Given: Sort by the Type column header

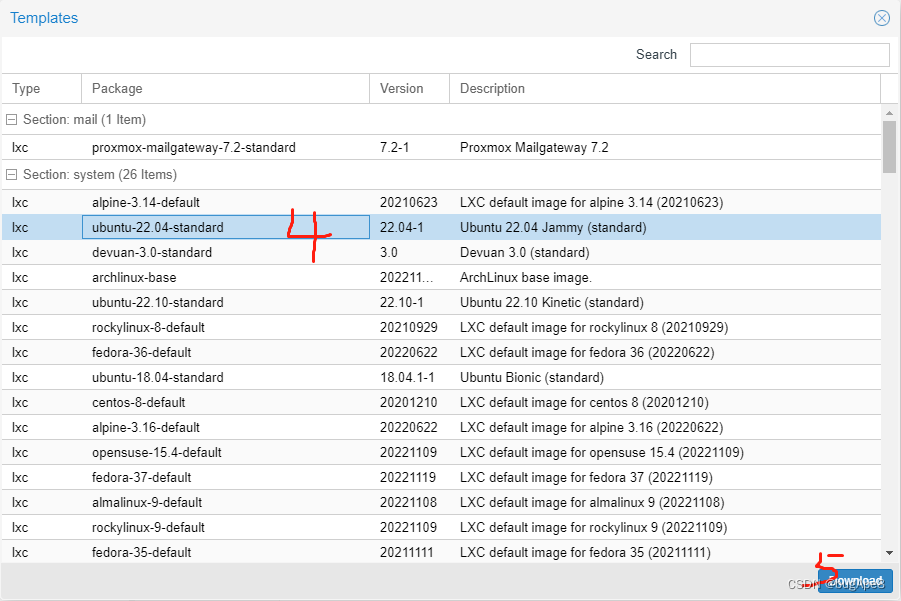Looking at the screenshot, I should click(x=42, y=88).
